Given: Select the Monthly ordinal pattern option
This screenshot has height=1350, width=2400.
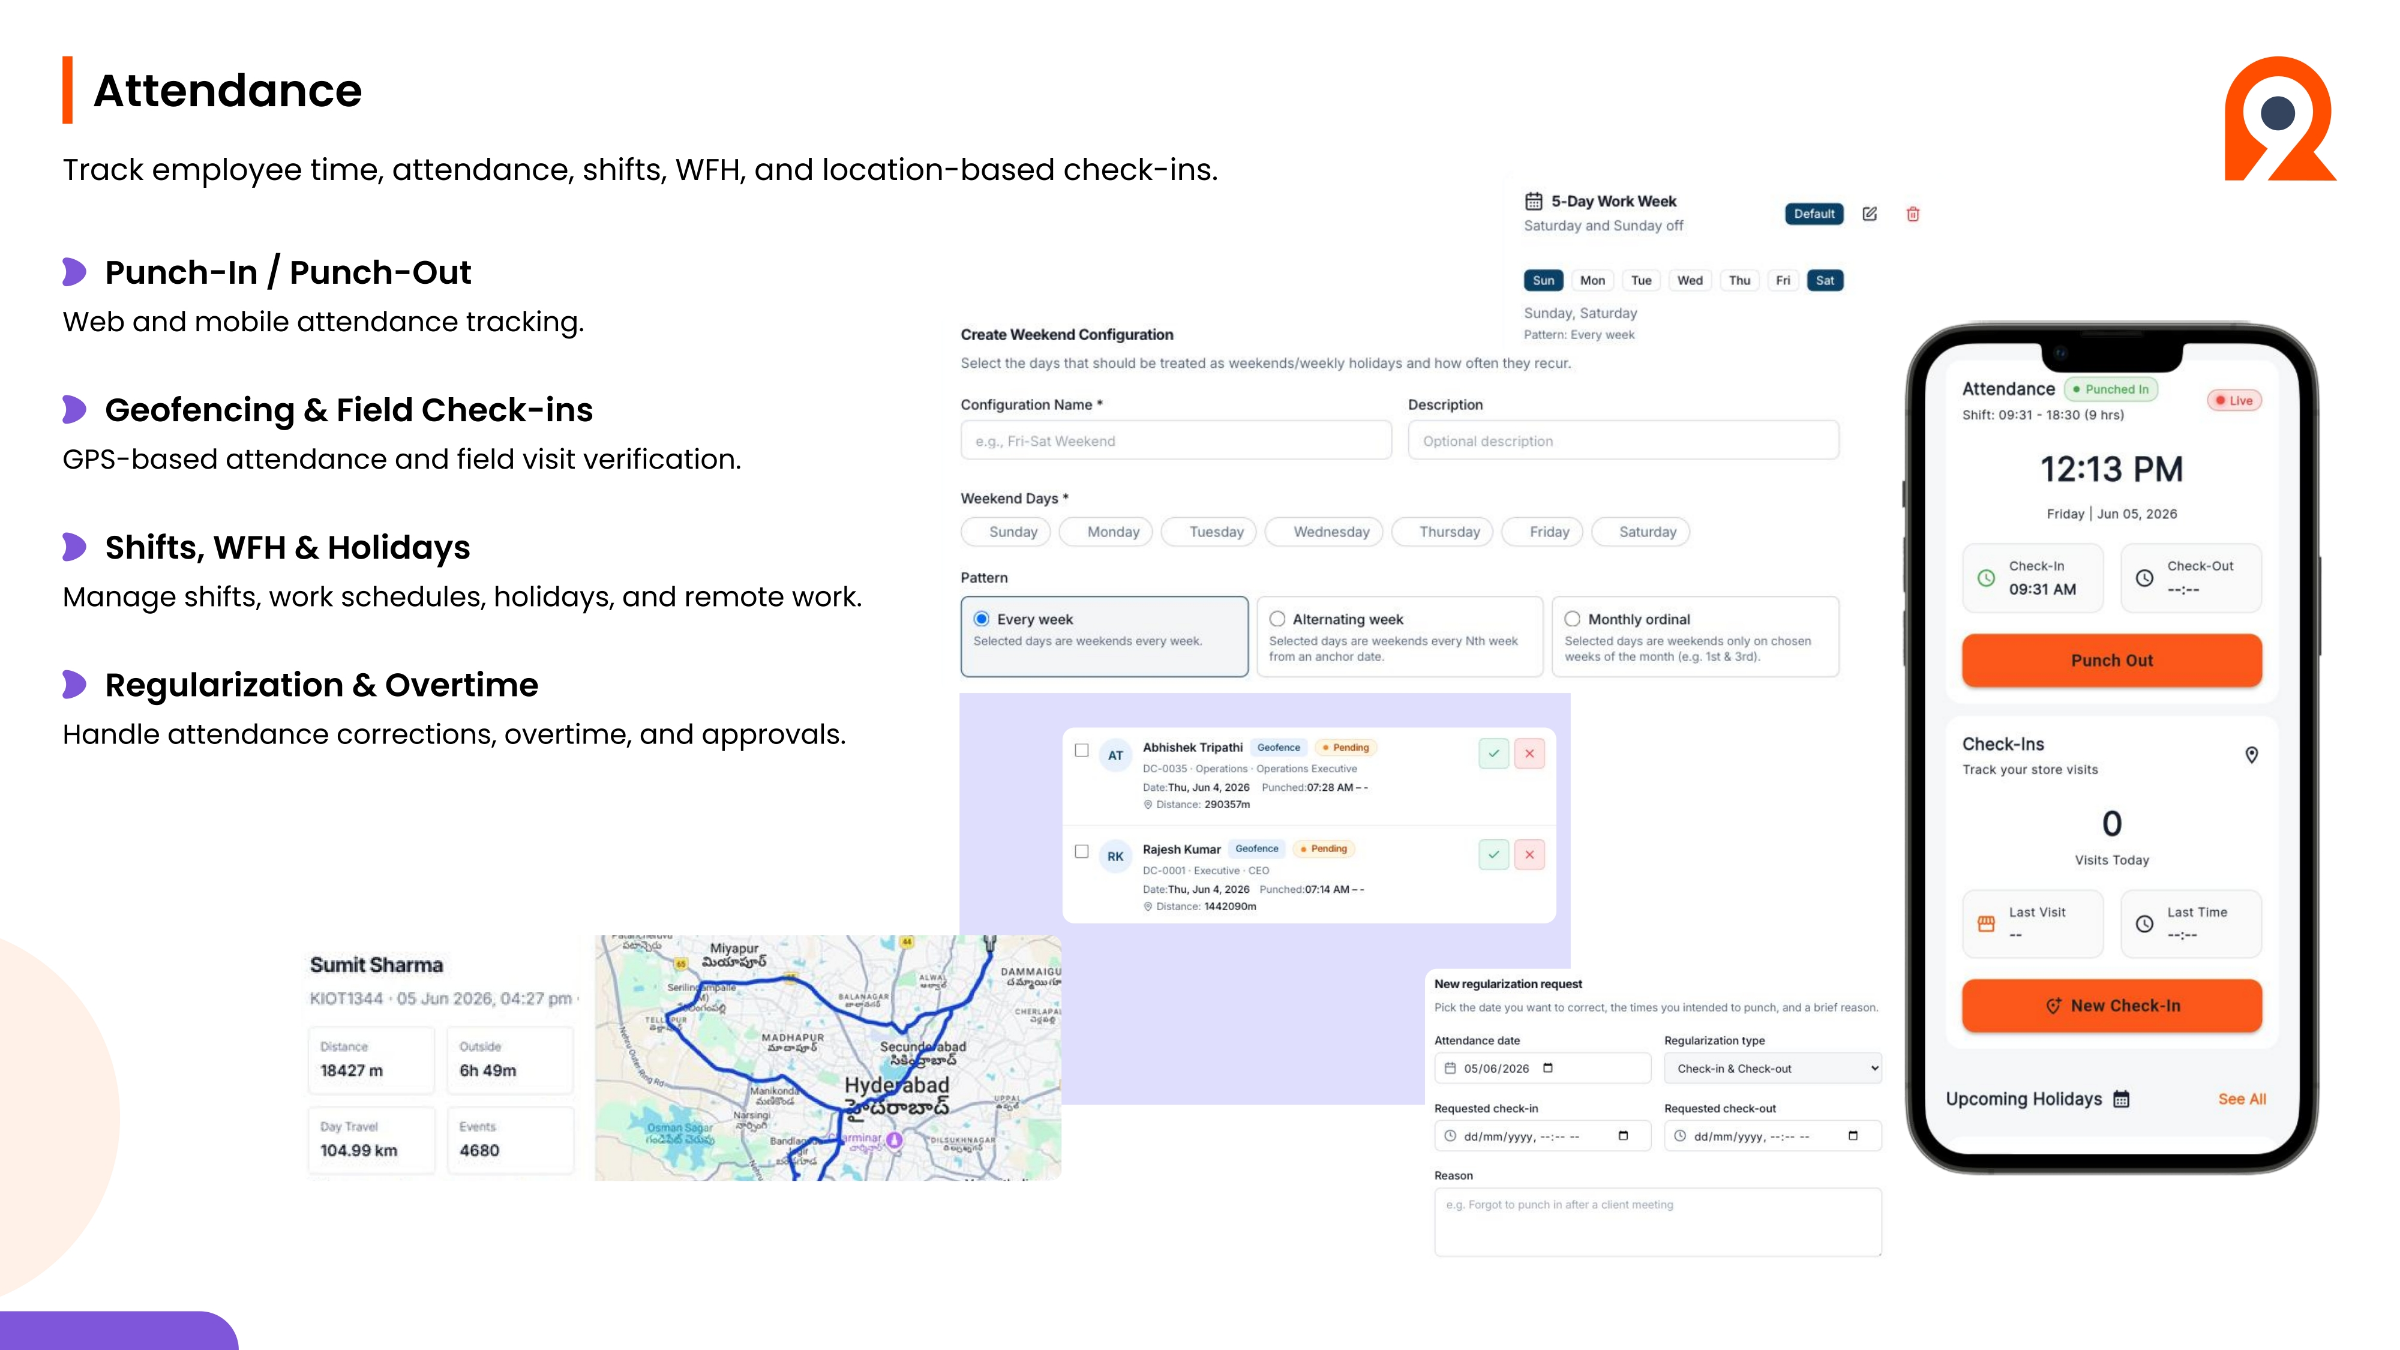Looking at the screenshot, I should pos(1695,636).
